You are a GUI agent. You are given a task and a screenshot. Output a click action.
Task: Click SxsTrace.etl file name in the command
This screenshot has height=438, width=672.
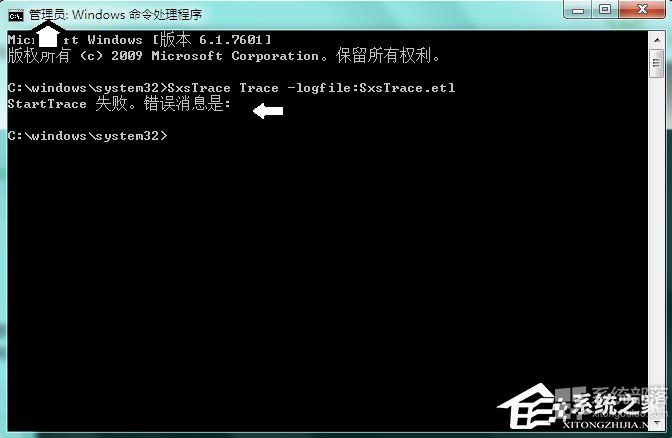click(x=407, y=88)
